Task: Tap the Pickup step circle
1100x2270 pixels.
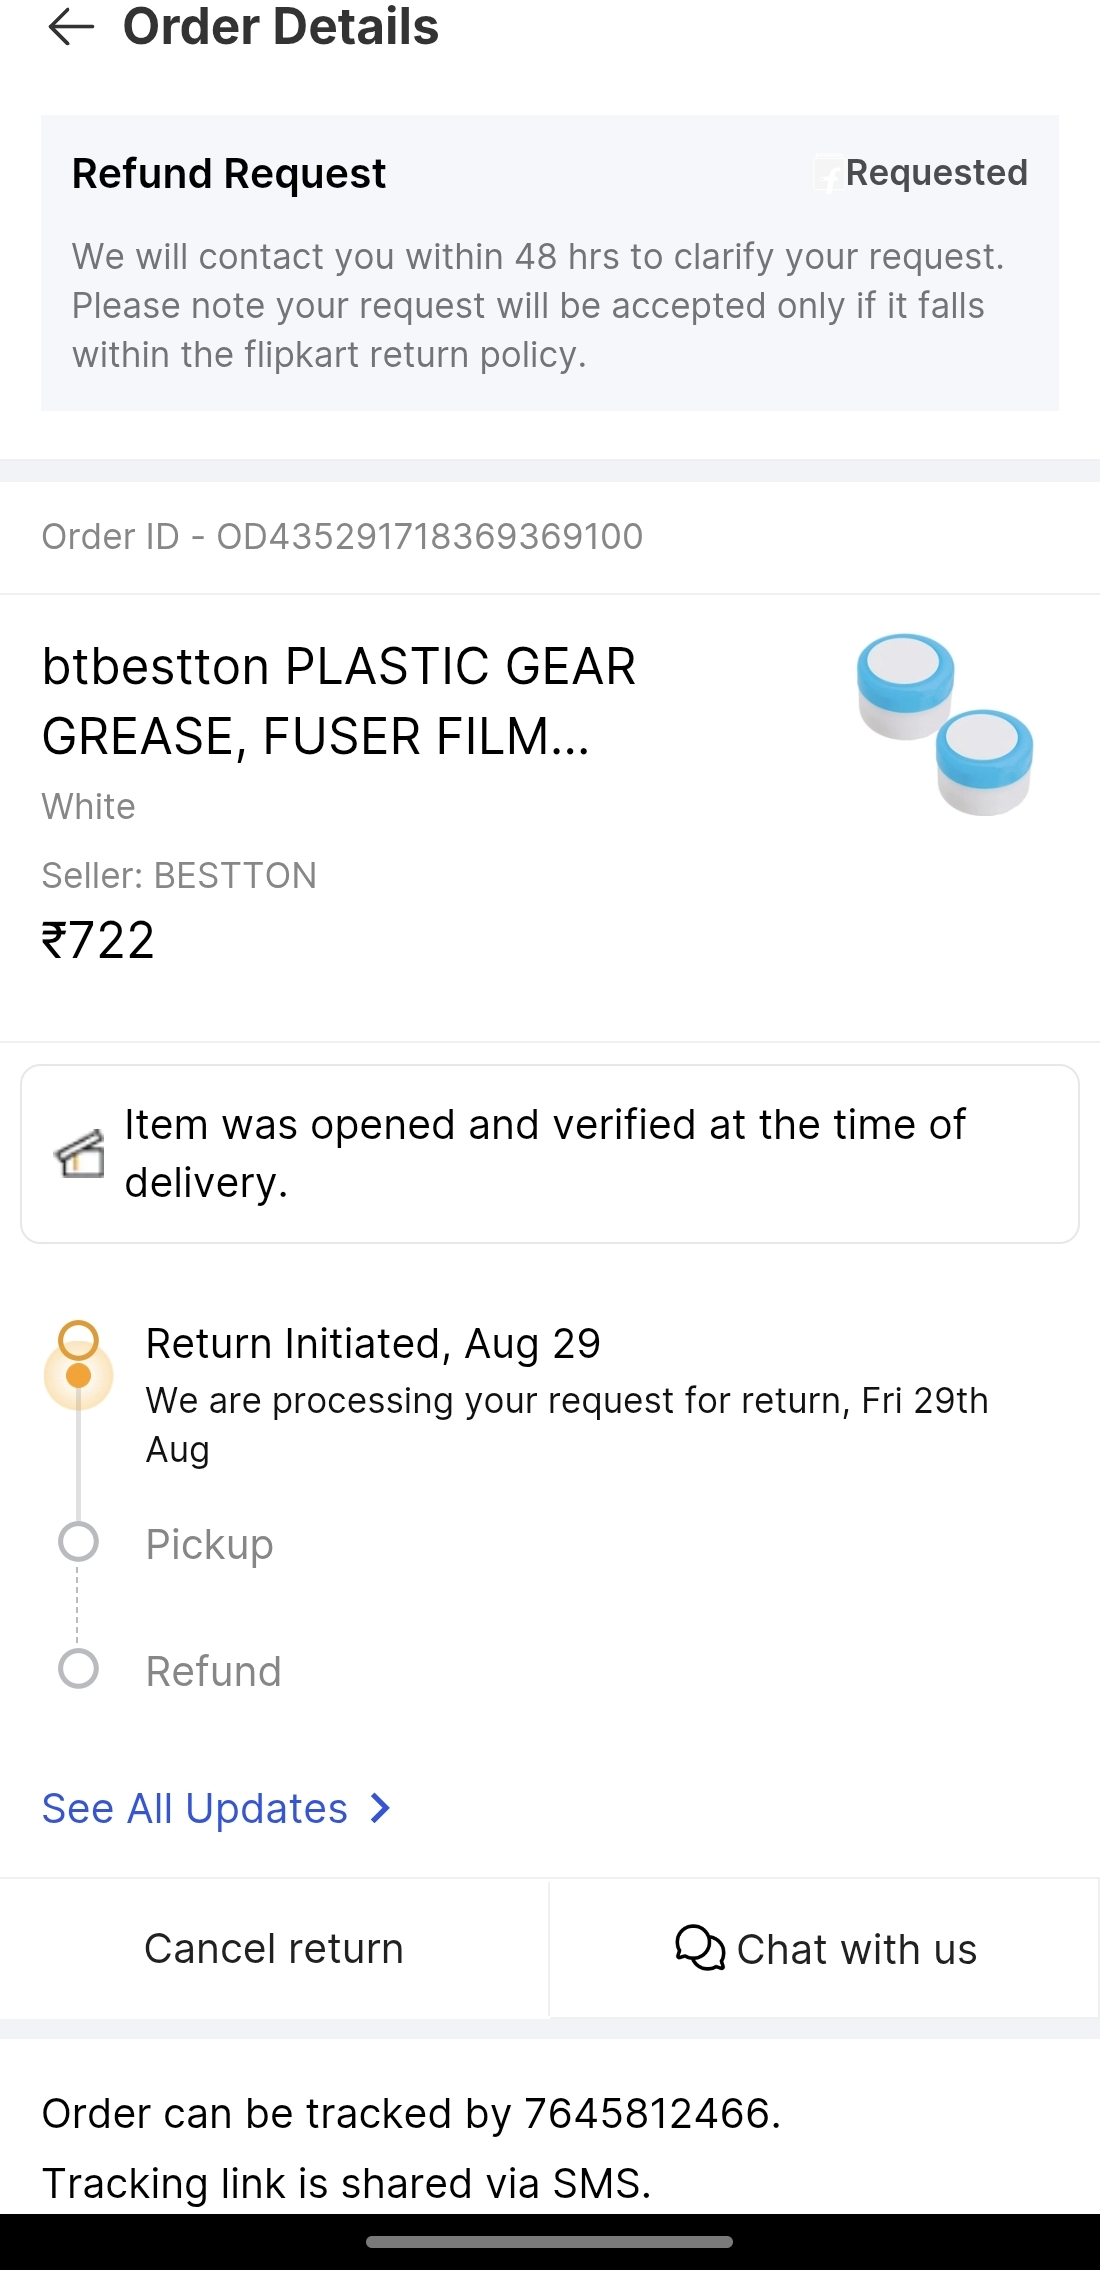Action: (x=78, y=1542)
